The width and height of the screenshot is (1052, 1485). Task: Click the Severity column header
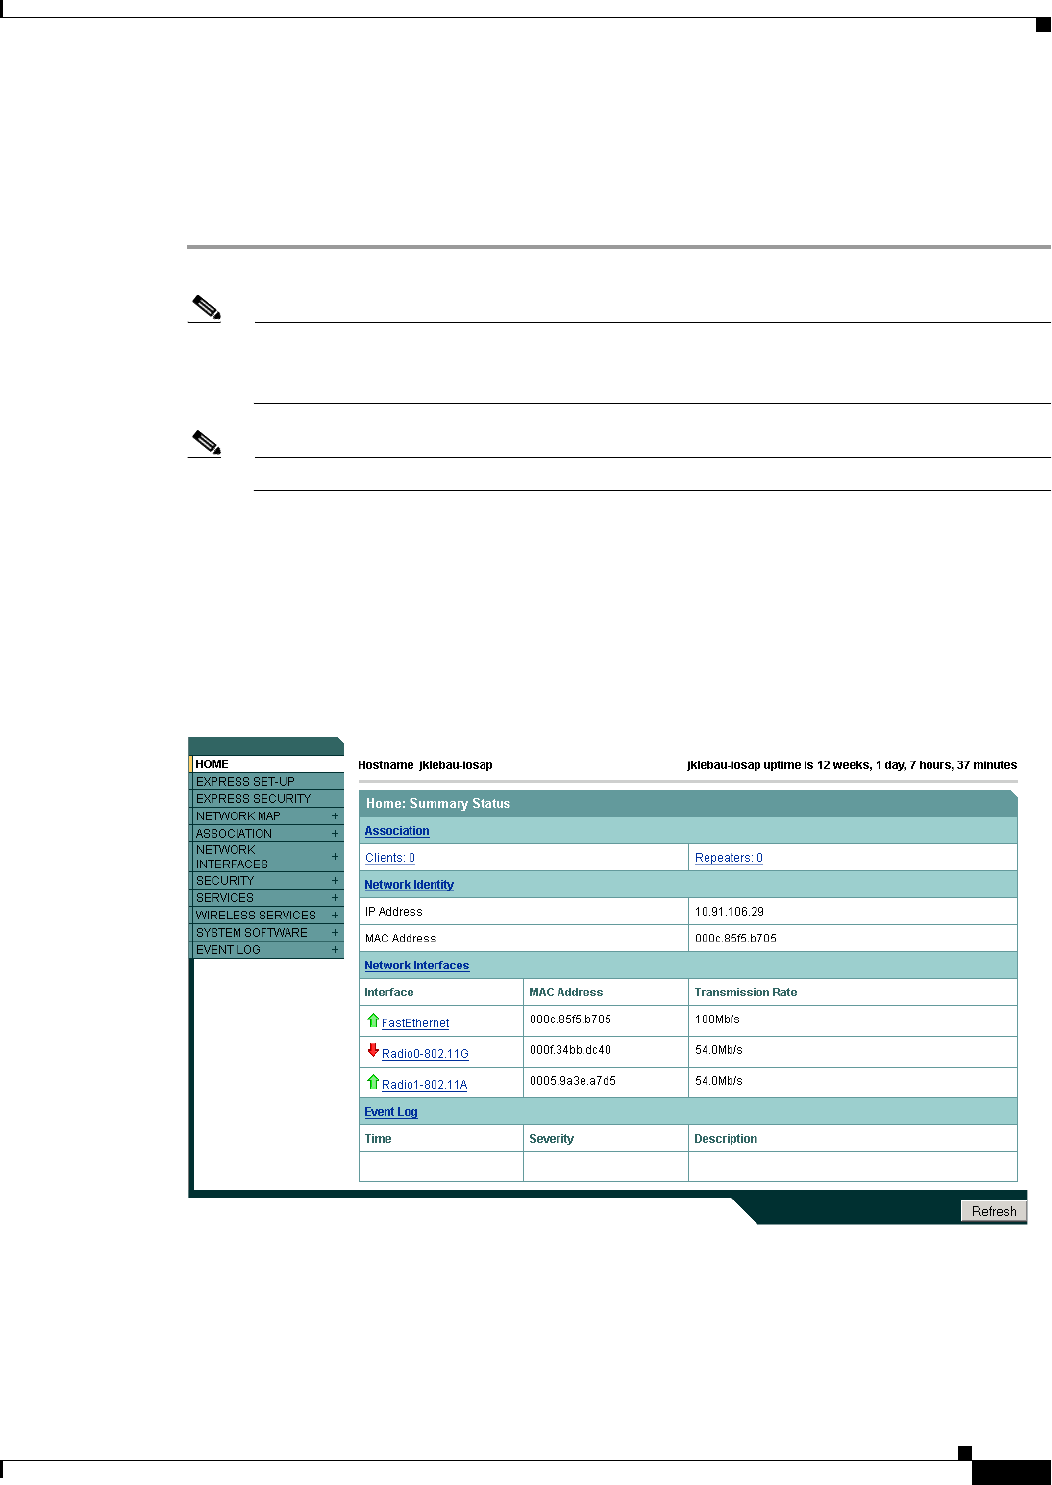pos(552,1139)
